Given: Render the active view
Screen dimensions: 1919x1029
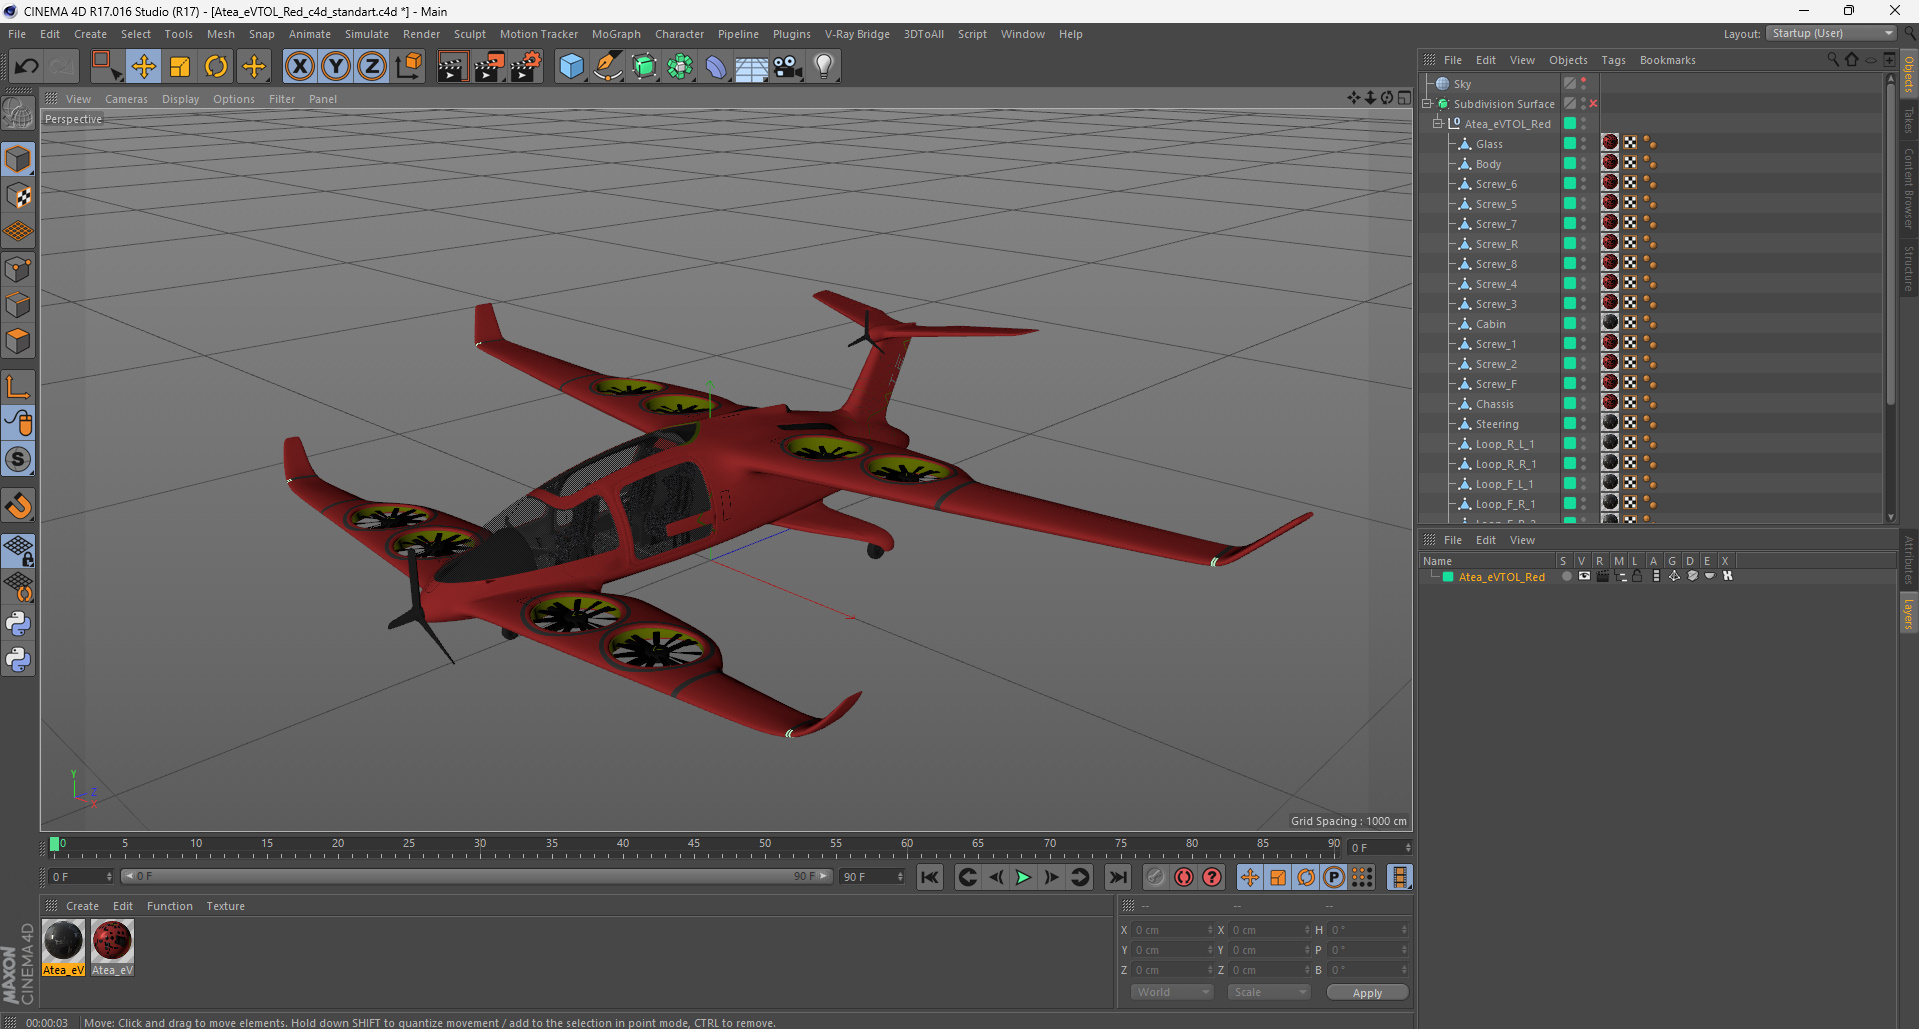Looking at the screenshot, I should 452,67.
